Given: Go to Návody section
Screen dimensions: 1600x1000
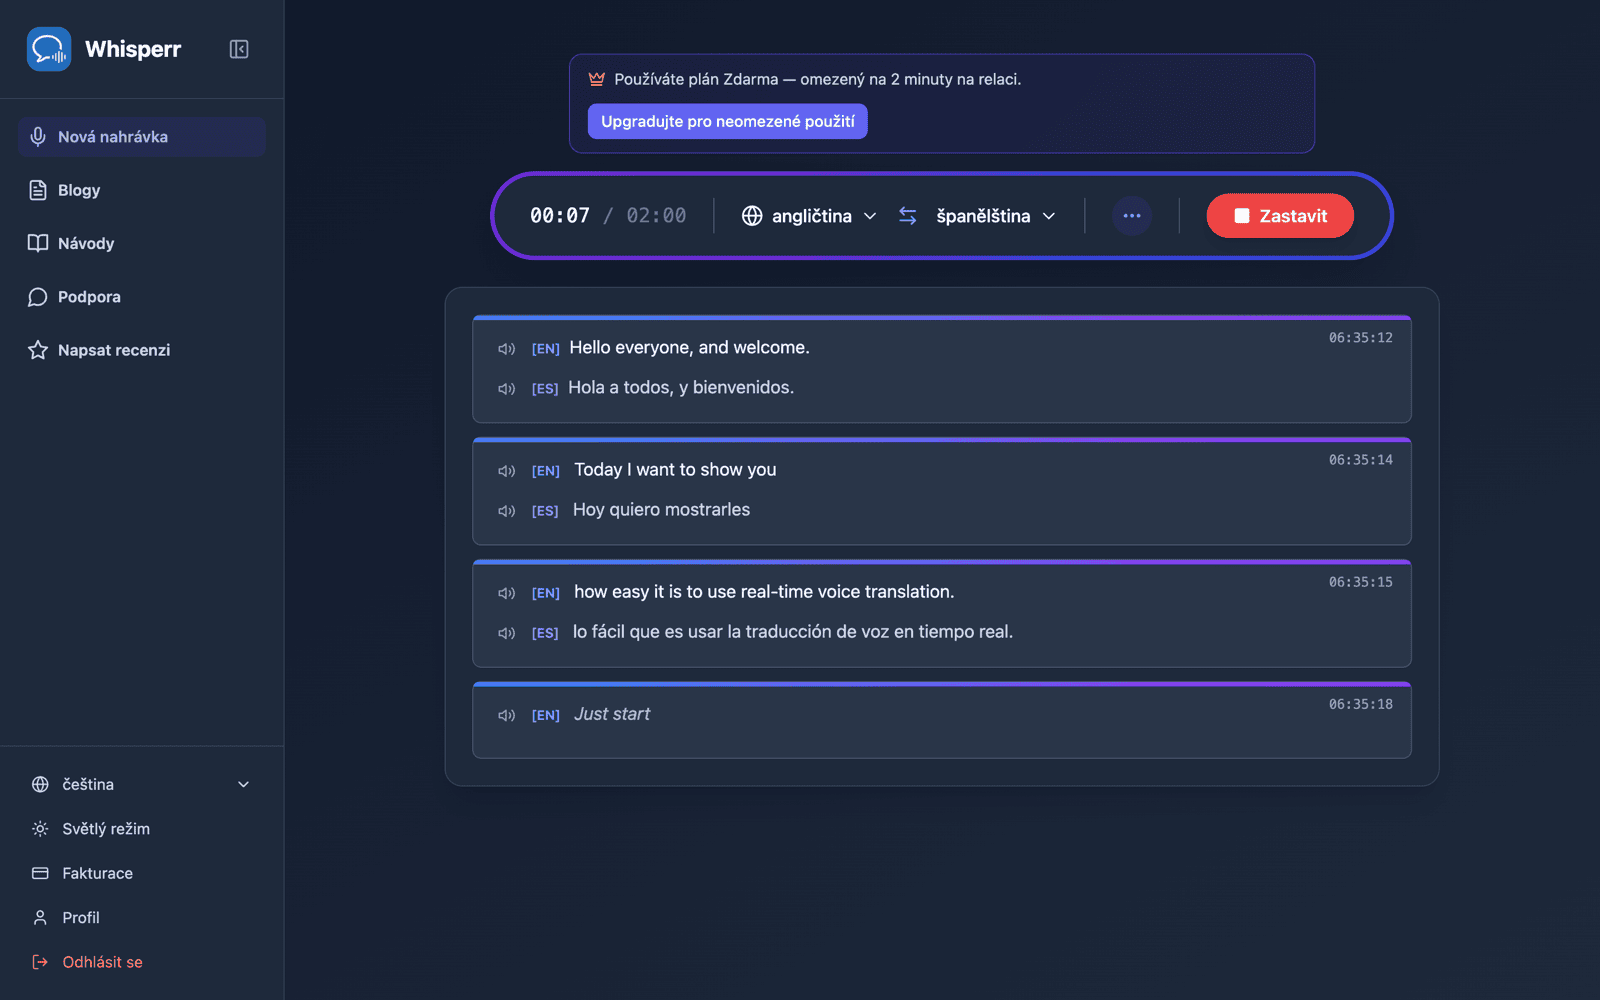Looking at the screenshot, I should point(141,243).
